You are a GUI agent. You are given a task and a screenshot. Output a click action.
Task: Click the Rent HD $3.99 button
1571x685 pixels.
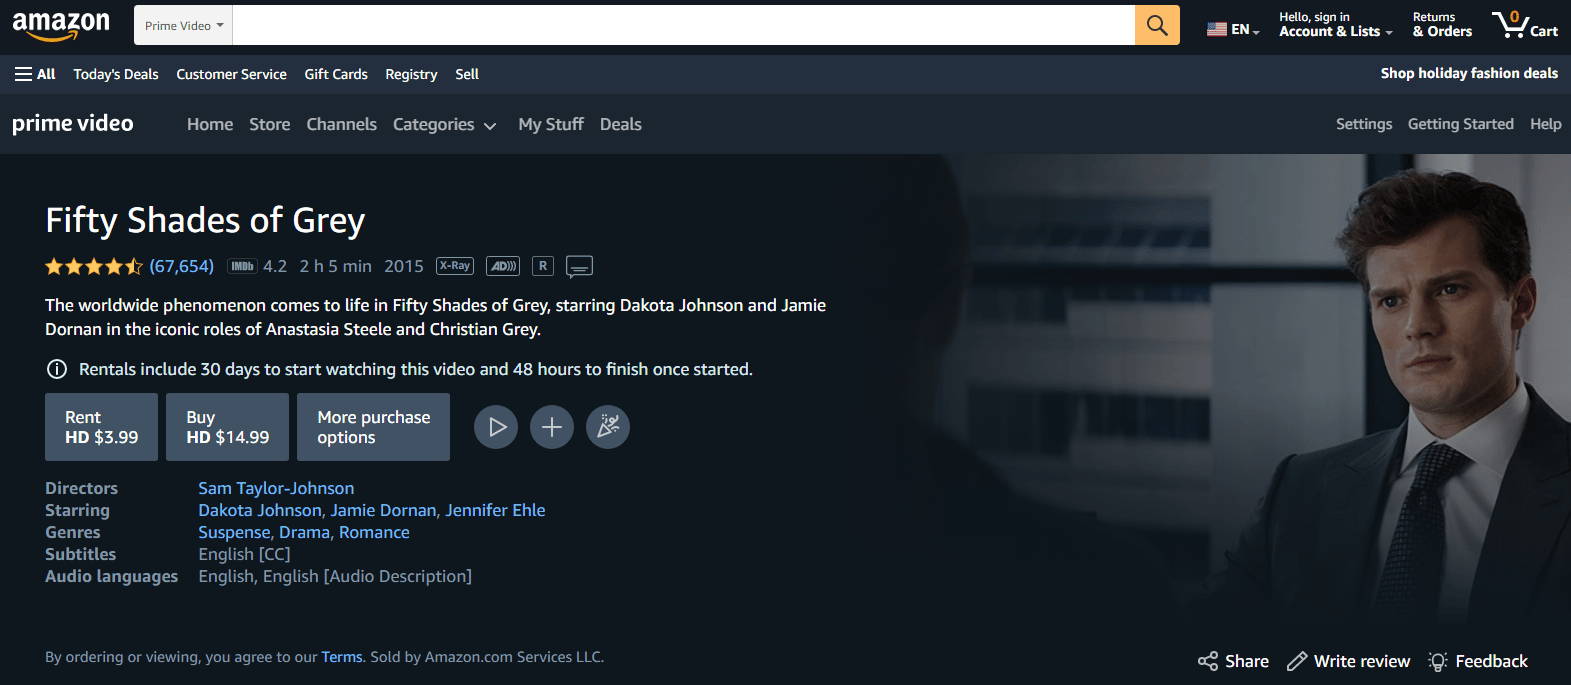tap(101, 427)
